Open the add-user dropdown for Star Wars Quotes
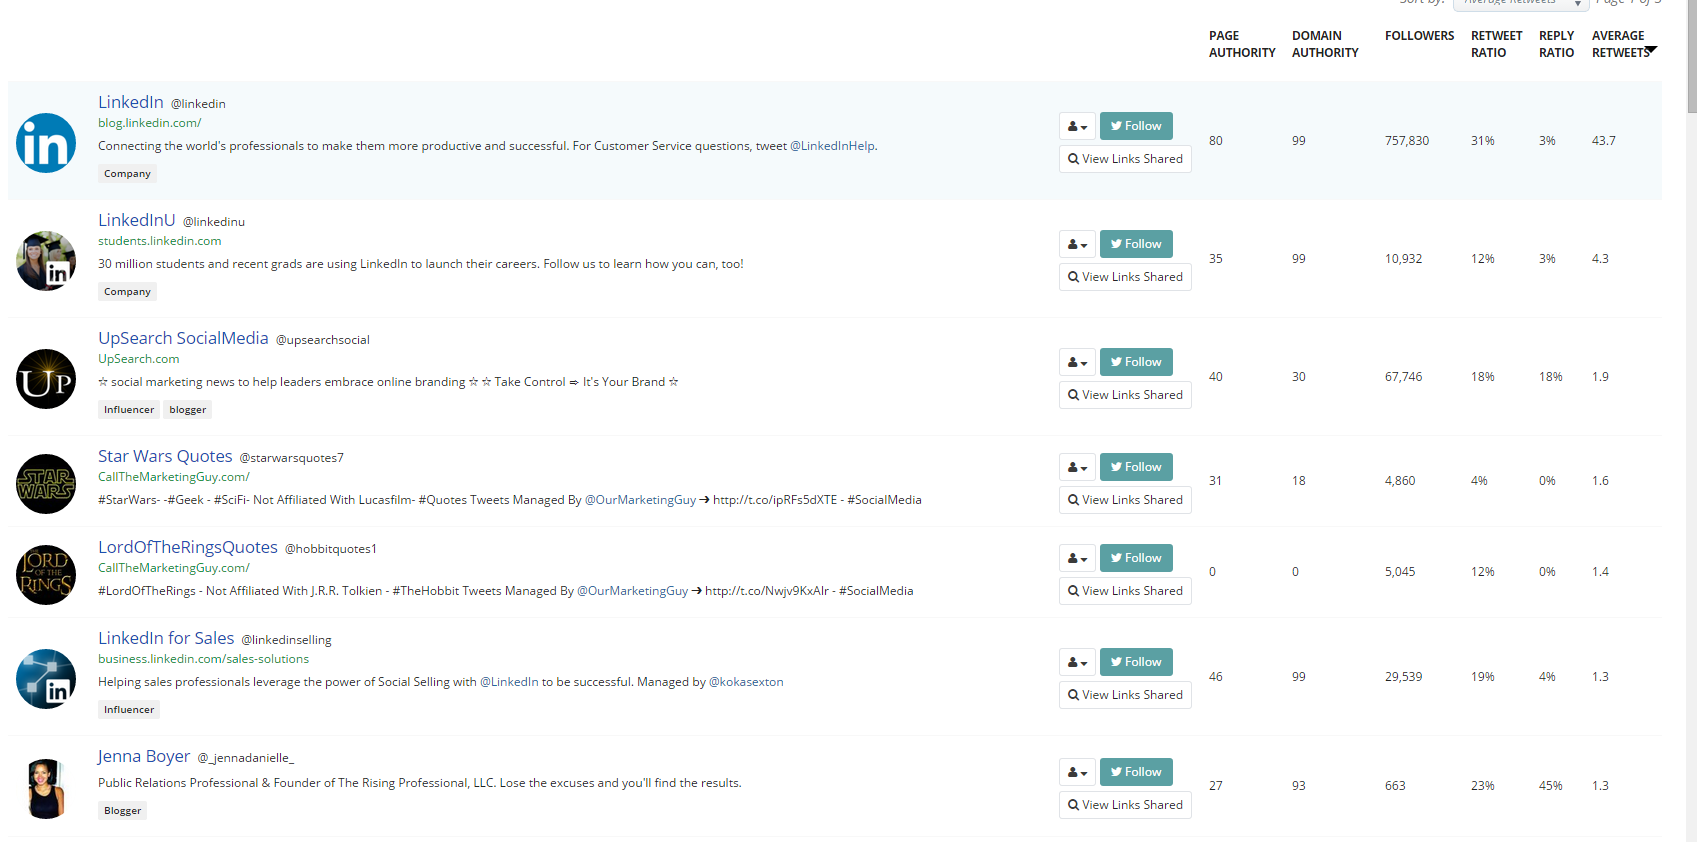 tap(1077, 467)
